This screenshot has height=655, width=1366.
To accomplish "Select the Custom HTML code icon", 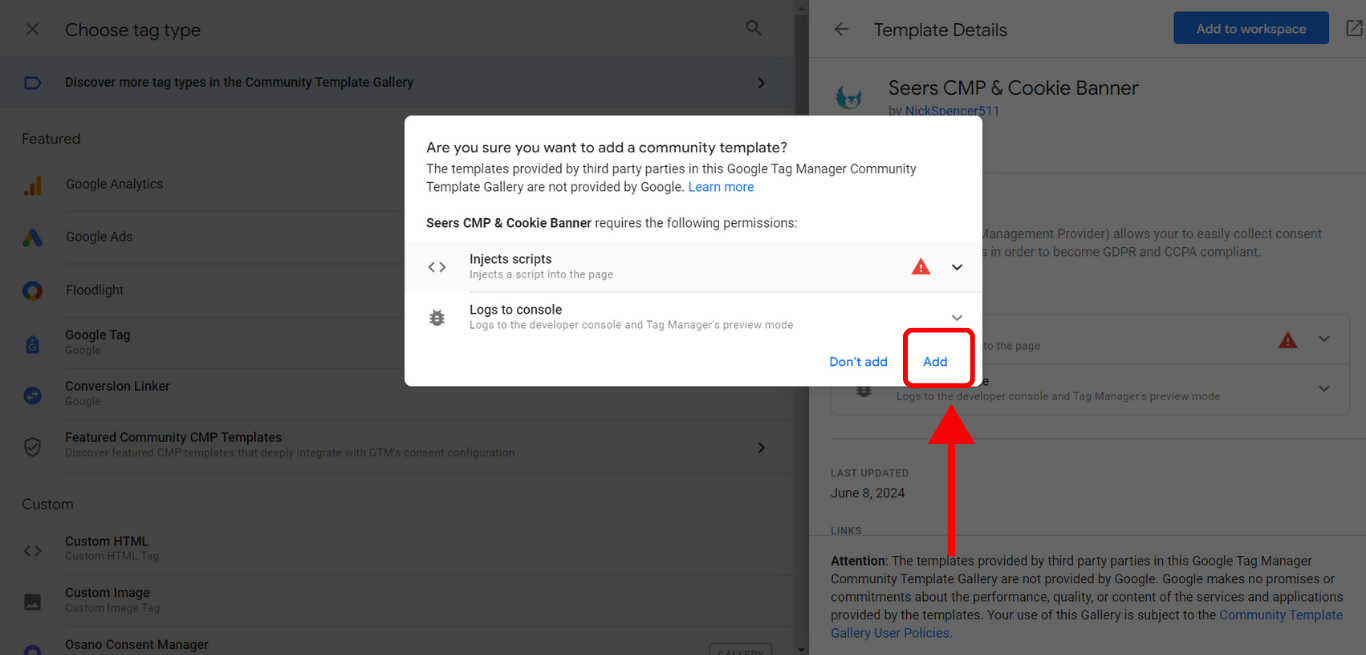I will pyautogui.click(x=33, y=549).
